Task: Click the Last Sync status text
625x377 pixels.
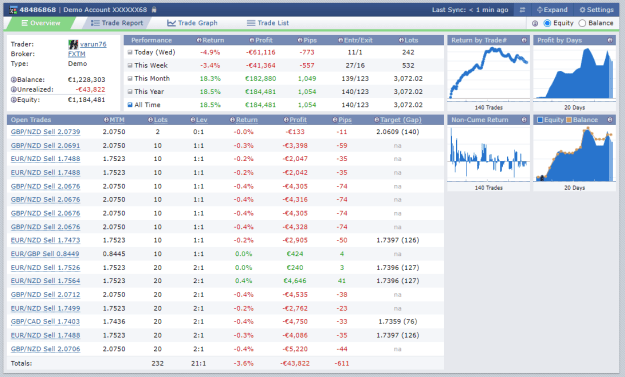Action: (470, 10)
